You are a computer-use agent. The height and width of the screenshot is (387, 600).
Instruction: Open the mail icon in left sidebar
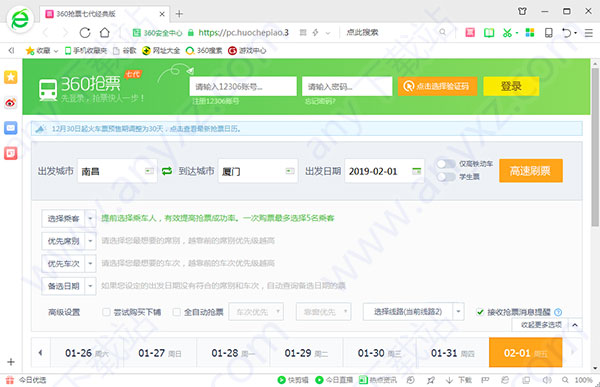(11, 128)
